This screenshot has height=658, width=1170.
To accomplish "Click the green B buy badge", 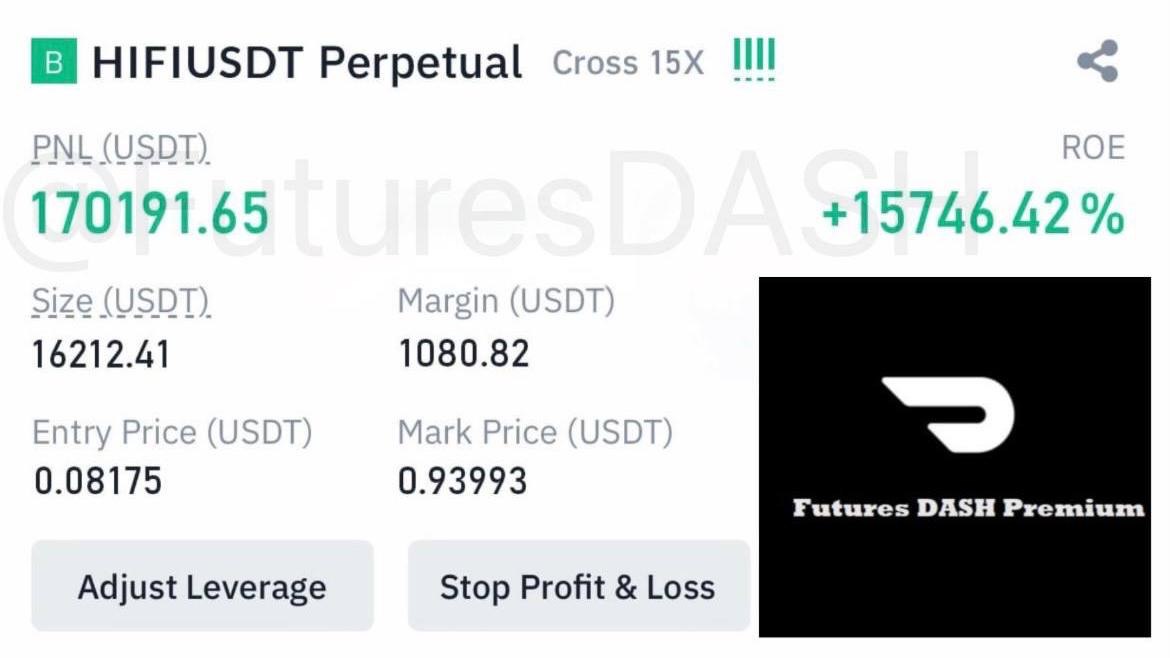I will tap(54, 61).
